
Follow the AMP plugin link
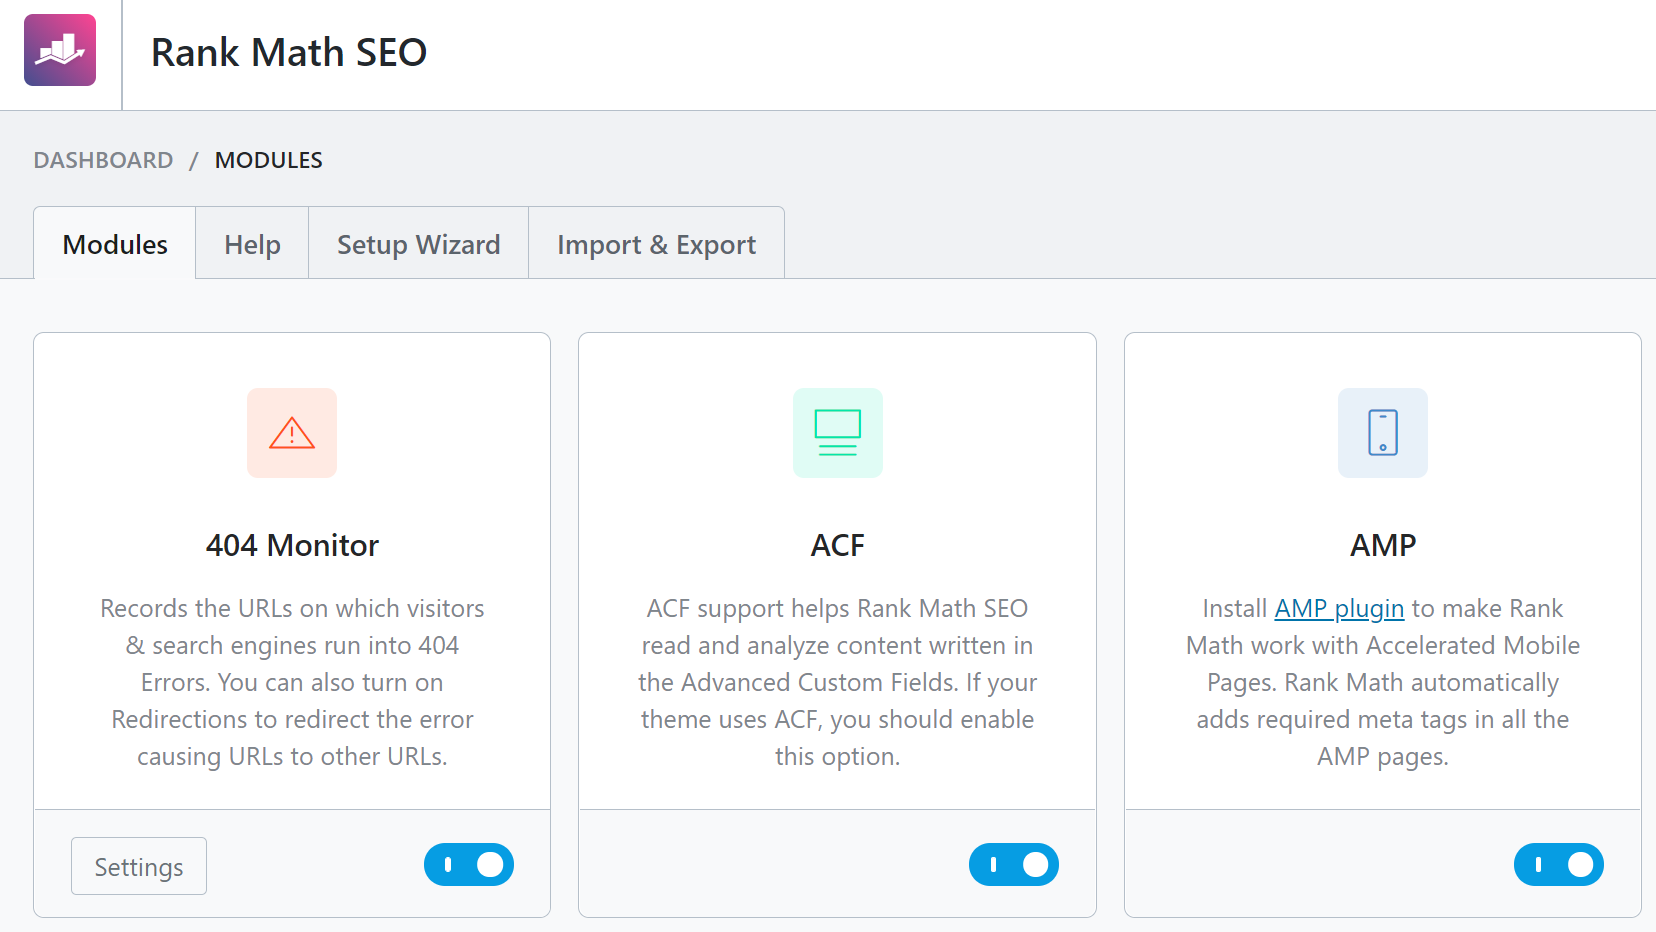point(1339,608)
